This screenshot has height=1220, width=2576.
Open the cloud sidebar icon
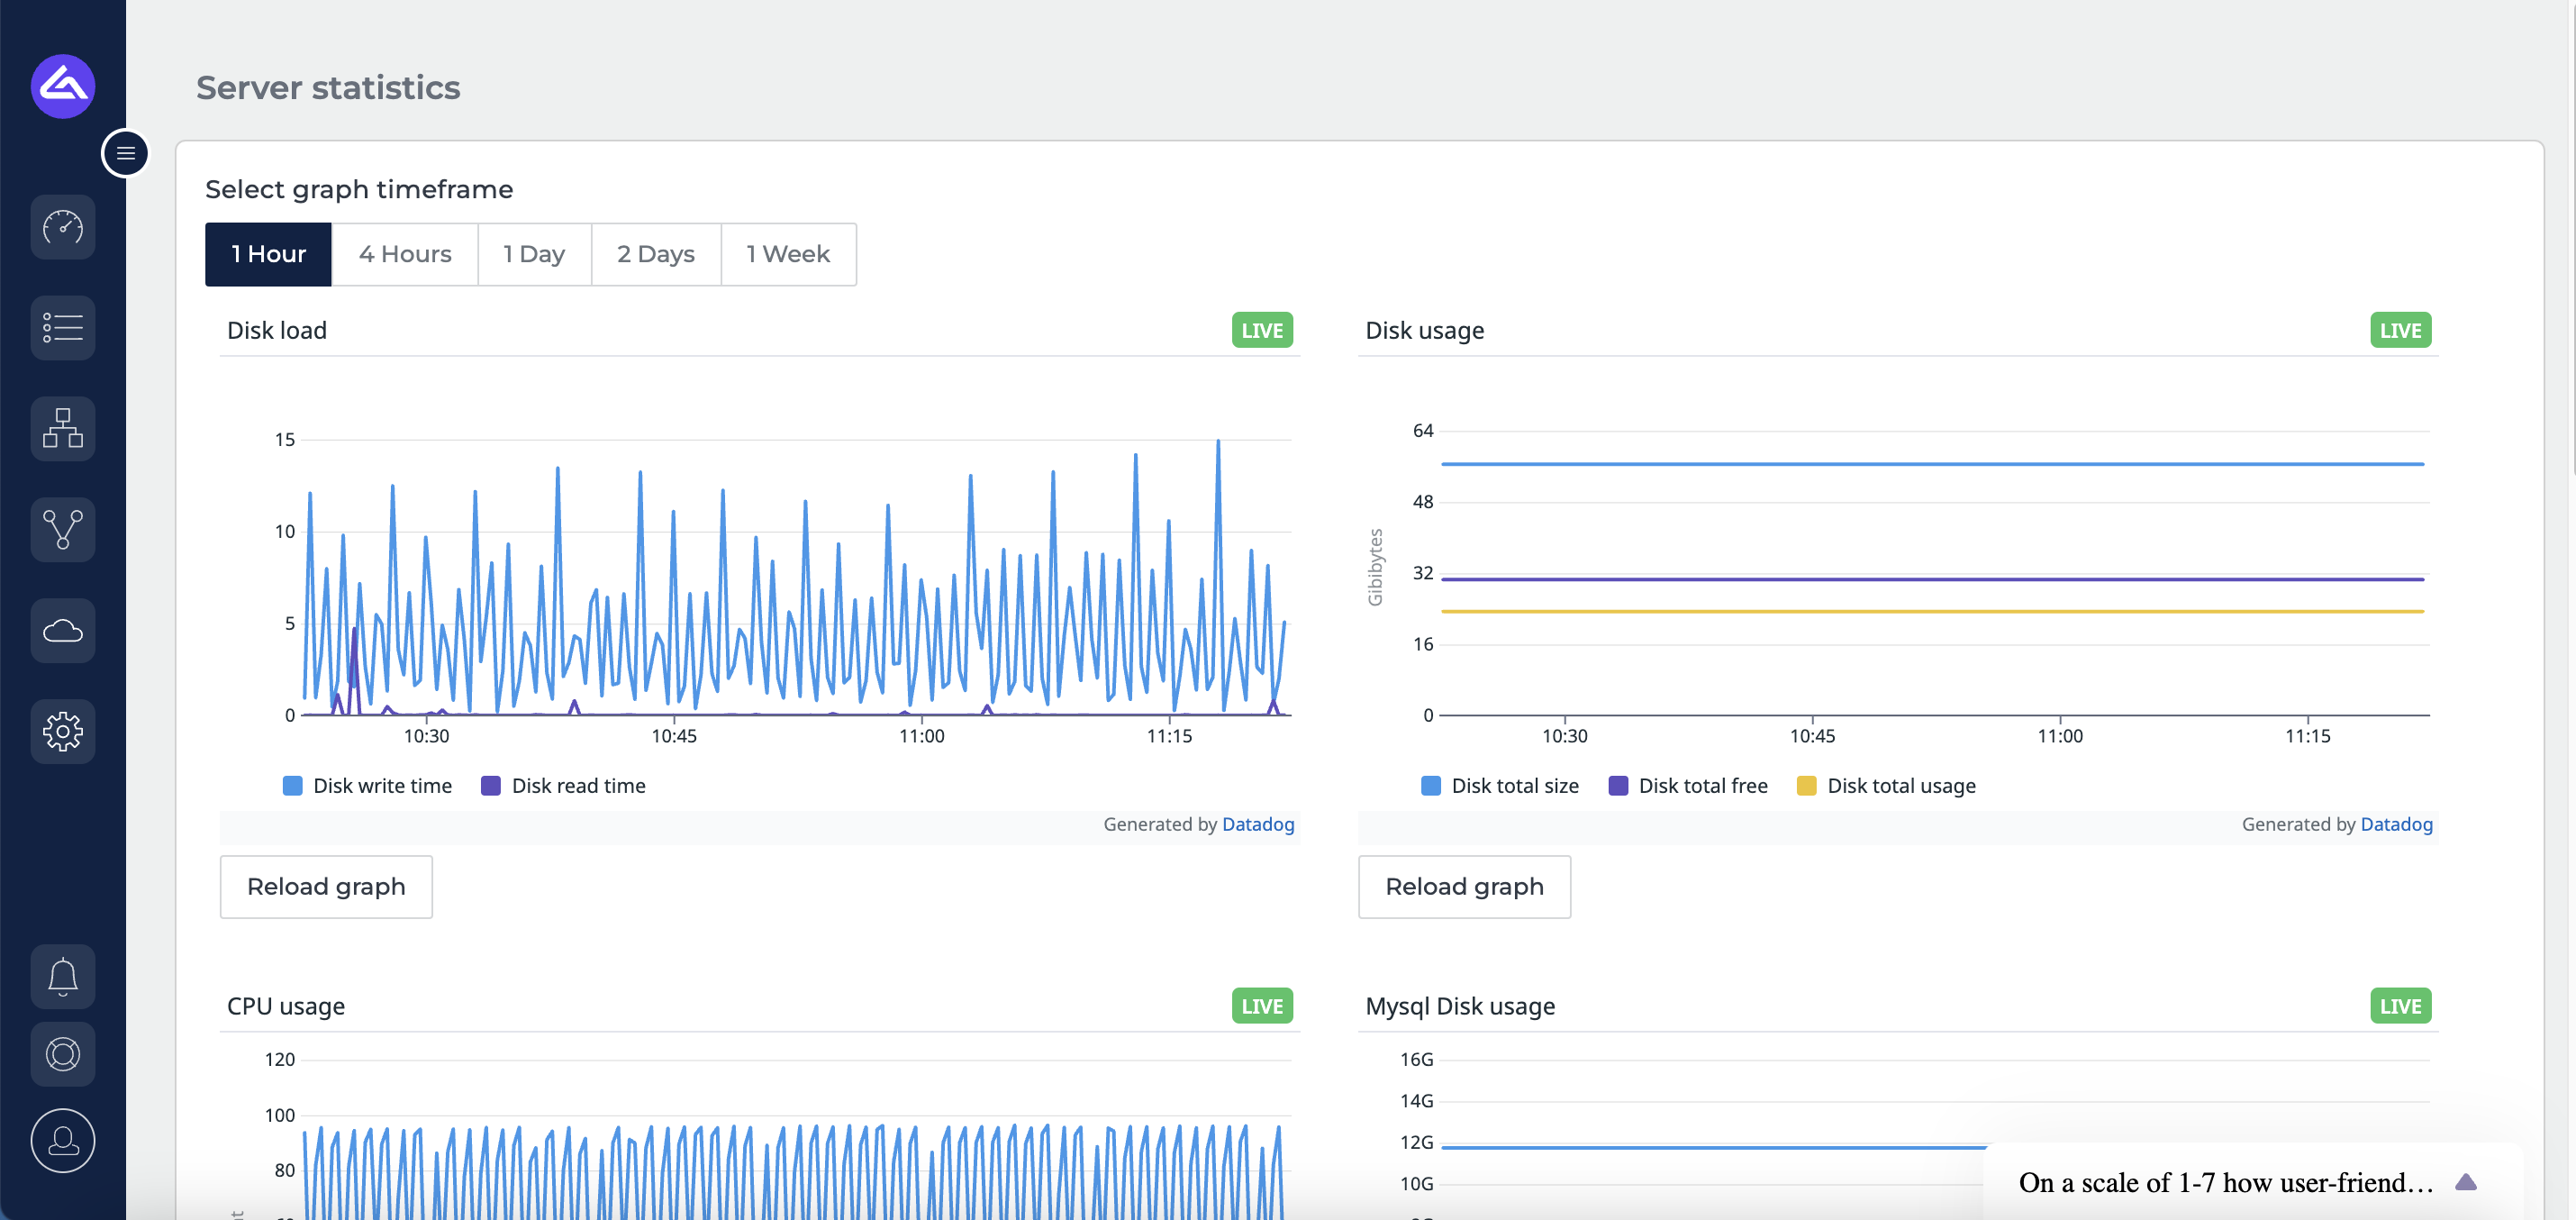pos(63,630)
